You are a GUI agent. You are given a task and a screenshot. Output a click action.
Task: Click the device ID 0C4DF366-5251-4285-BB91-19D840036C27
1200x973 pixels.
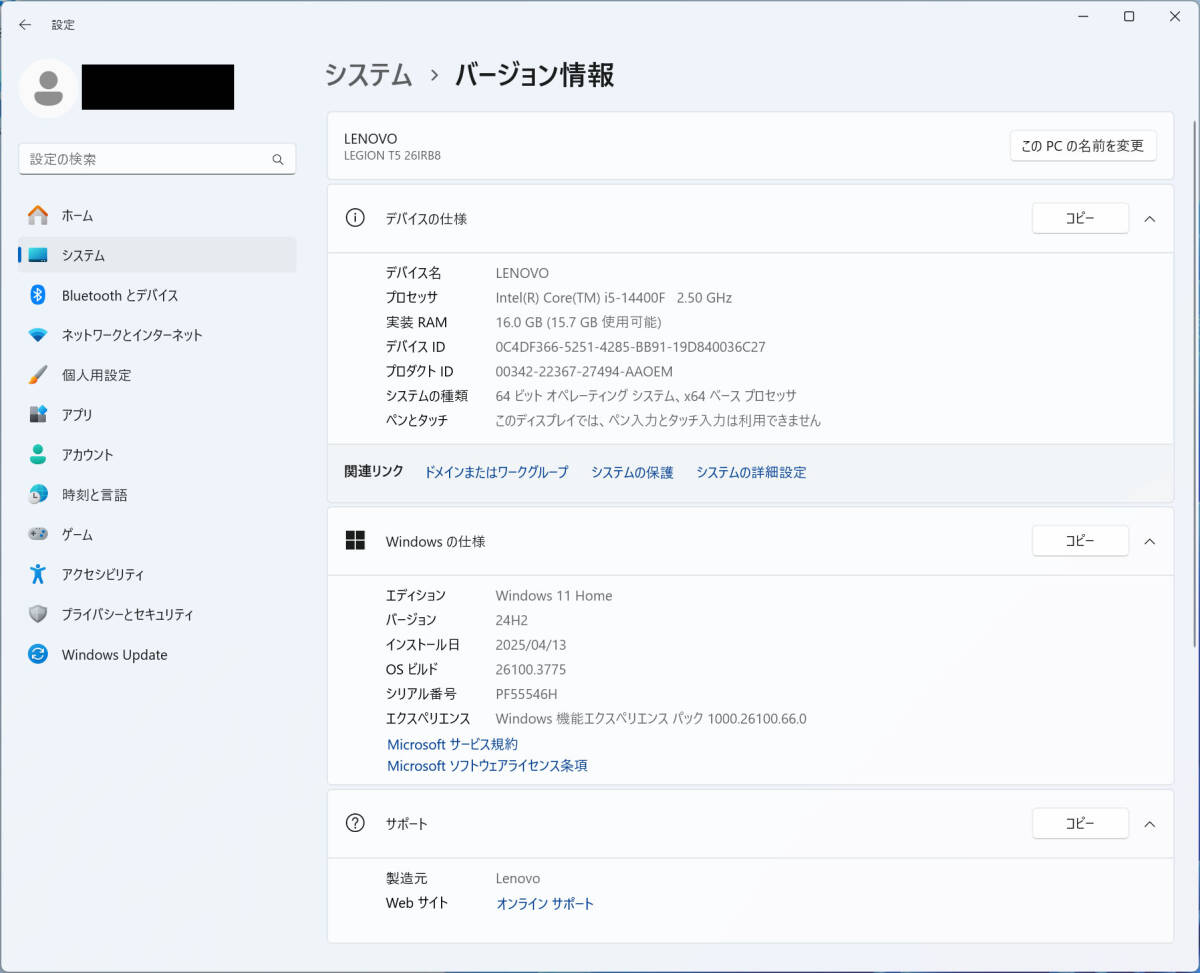click(x=630, y=347)
